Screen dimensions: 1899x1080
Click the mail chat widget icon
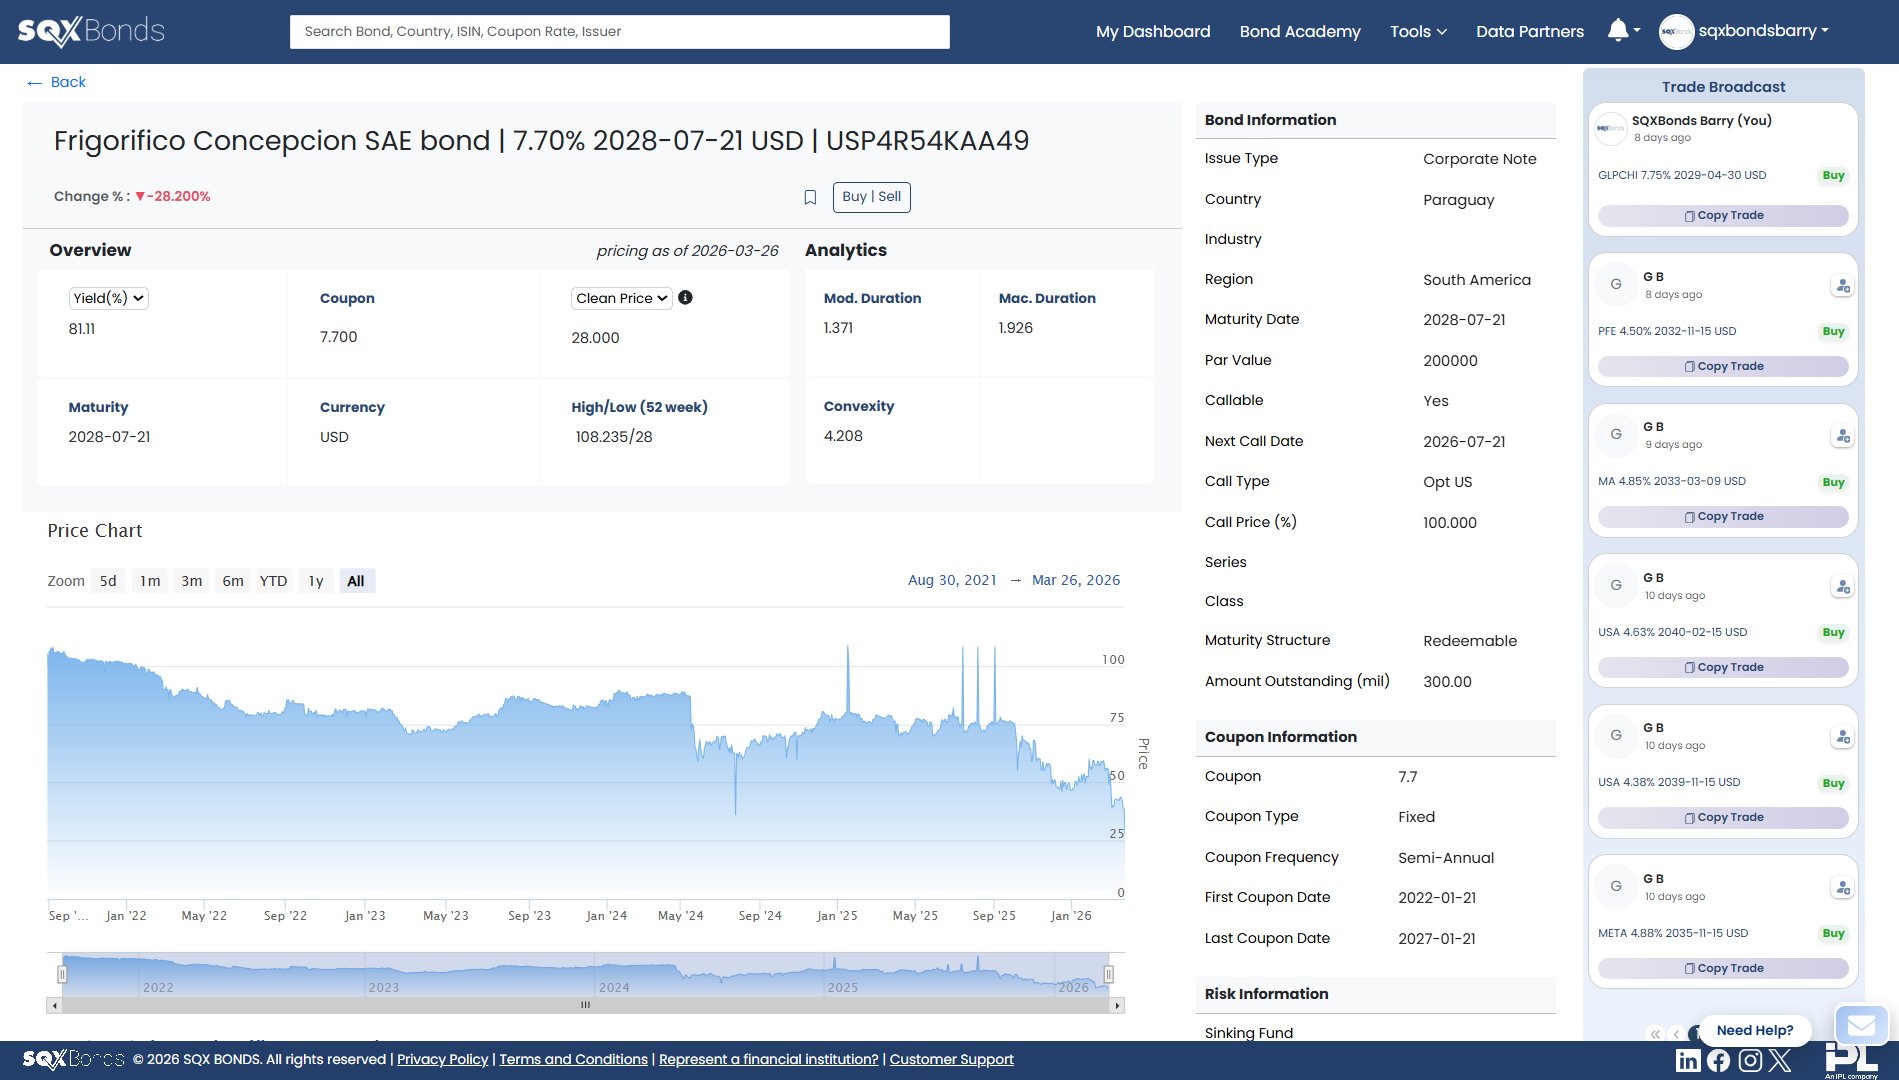click(1860, 1025)
